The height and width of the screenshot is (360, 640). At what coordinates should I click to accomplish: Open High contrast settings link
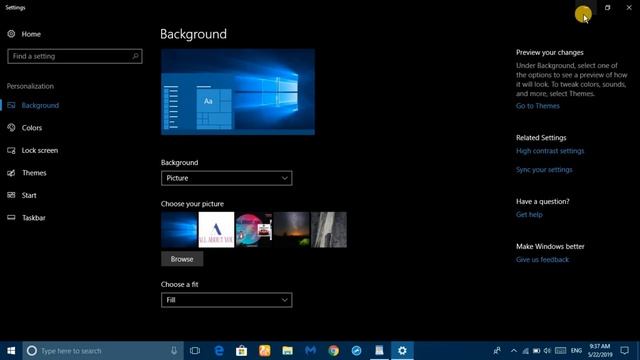pyautogui.click(x=550, y=151)
